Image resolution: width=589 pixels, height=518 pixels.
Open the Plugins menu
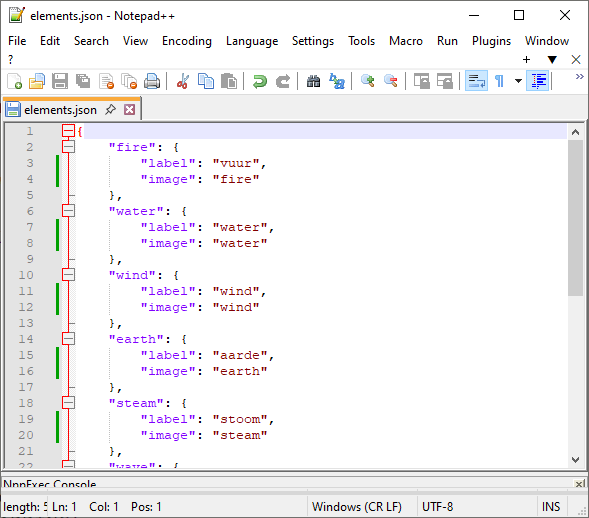point(491,41)
